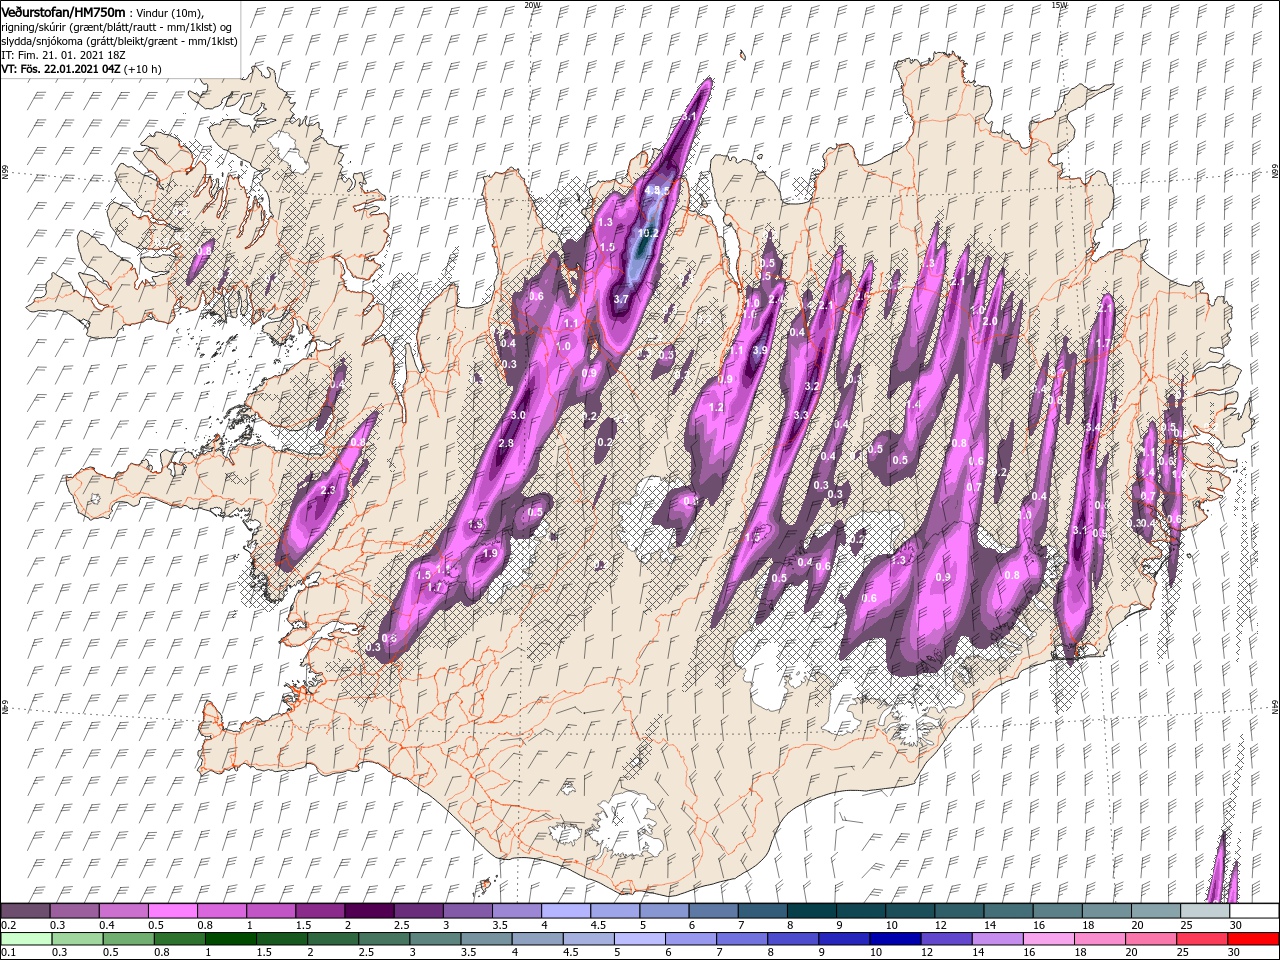Click white swatch ending snow legend
The width and height of the screenshot is (1280, 960).
tap(1252, 911)
